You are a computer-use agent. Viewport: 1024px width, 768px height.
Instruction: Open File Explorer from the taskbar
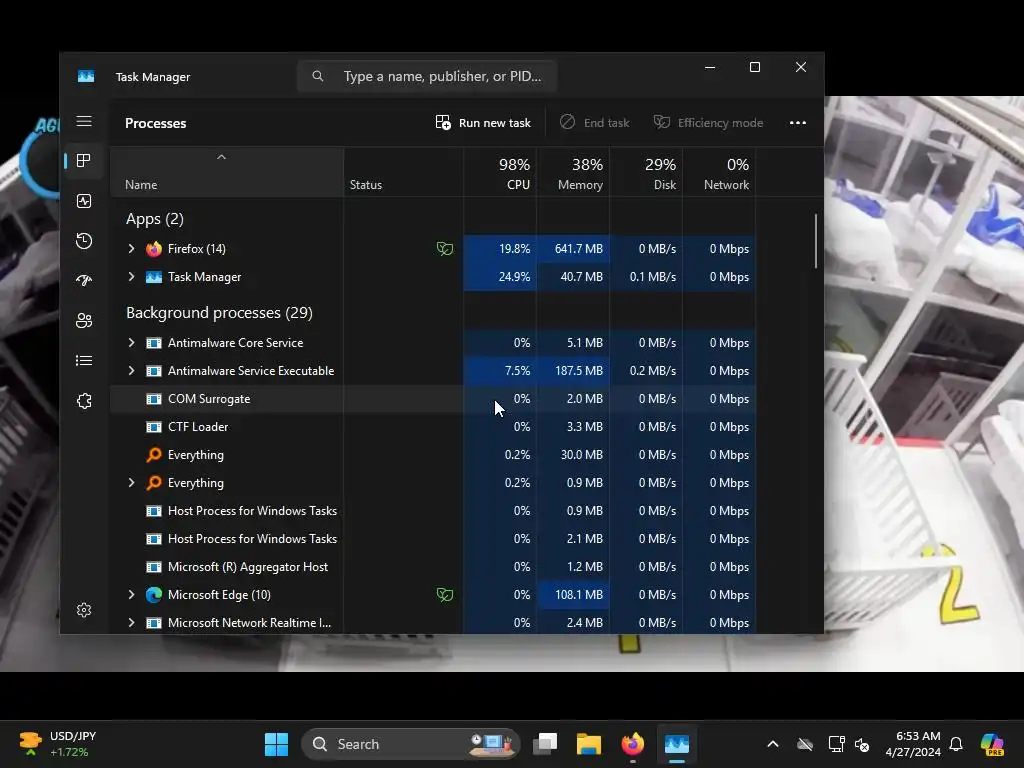[588, 744]
